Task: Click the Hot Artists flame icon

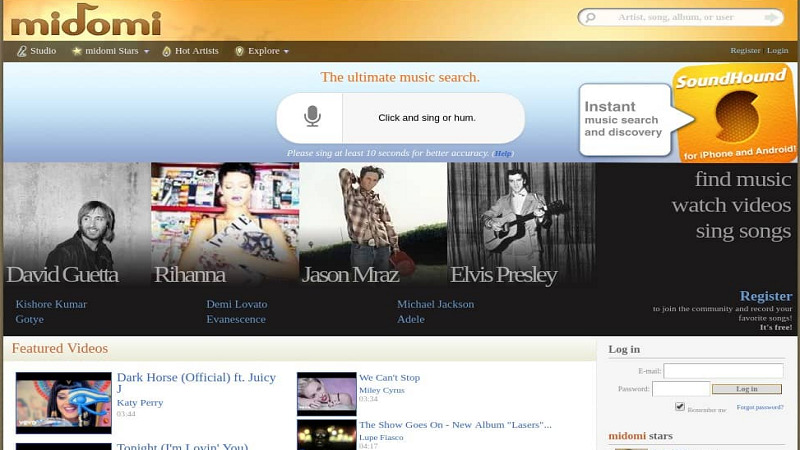Action: pyautogui.click(x=167, y=51)
